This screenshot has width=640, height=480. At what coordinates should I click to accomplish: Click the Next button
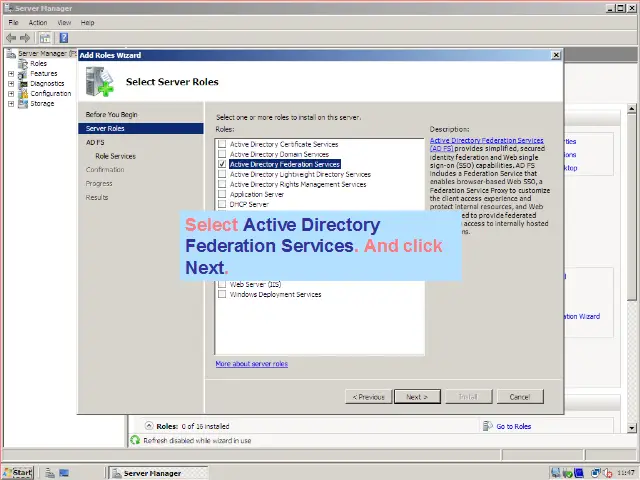pyautogui.click(x=417, y=397)
